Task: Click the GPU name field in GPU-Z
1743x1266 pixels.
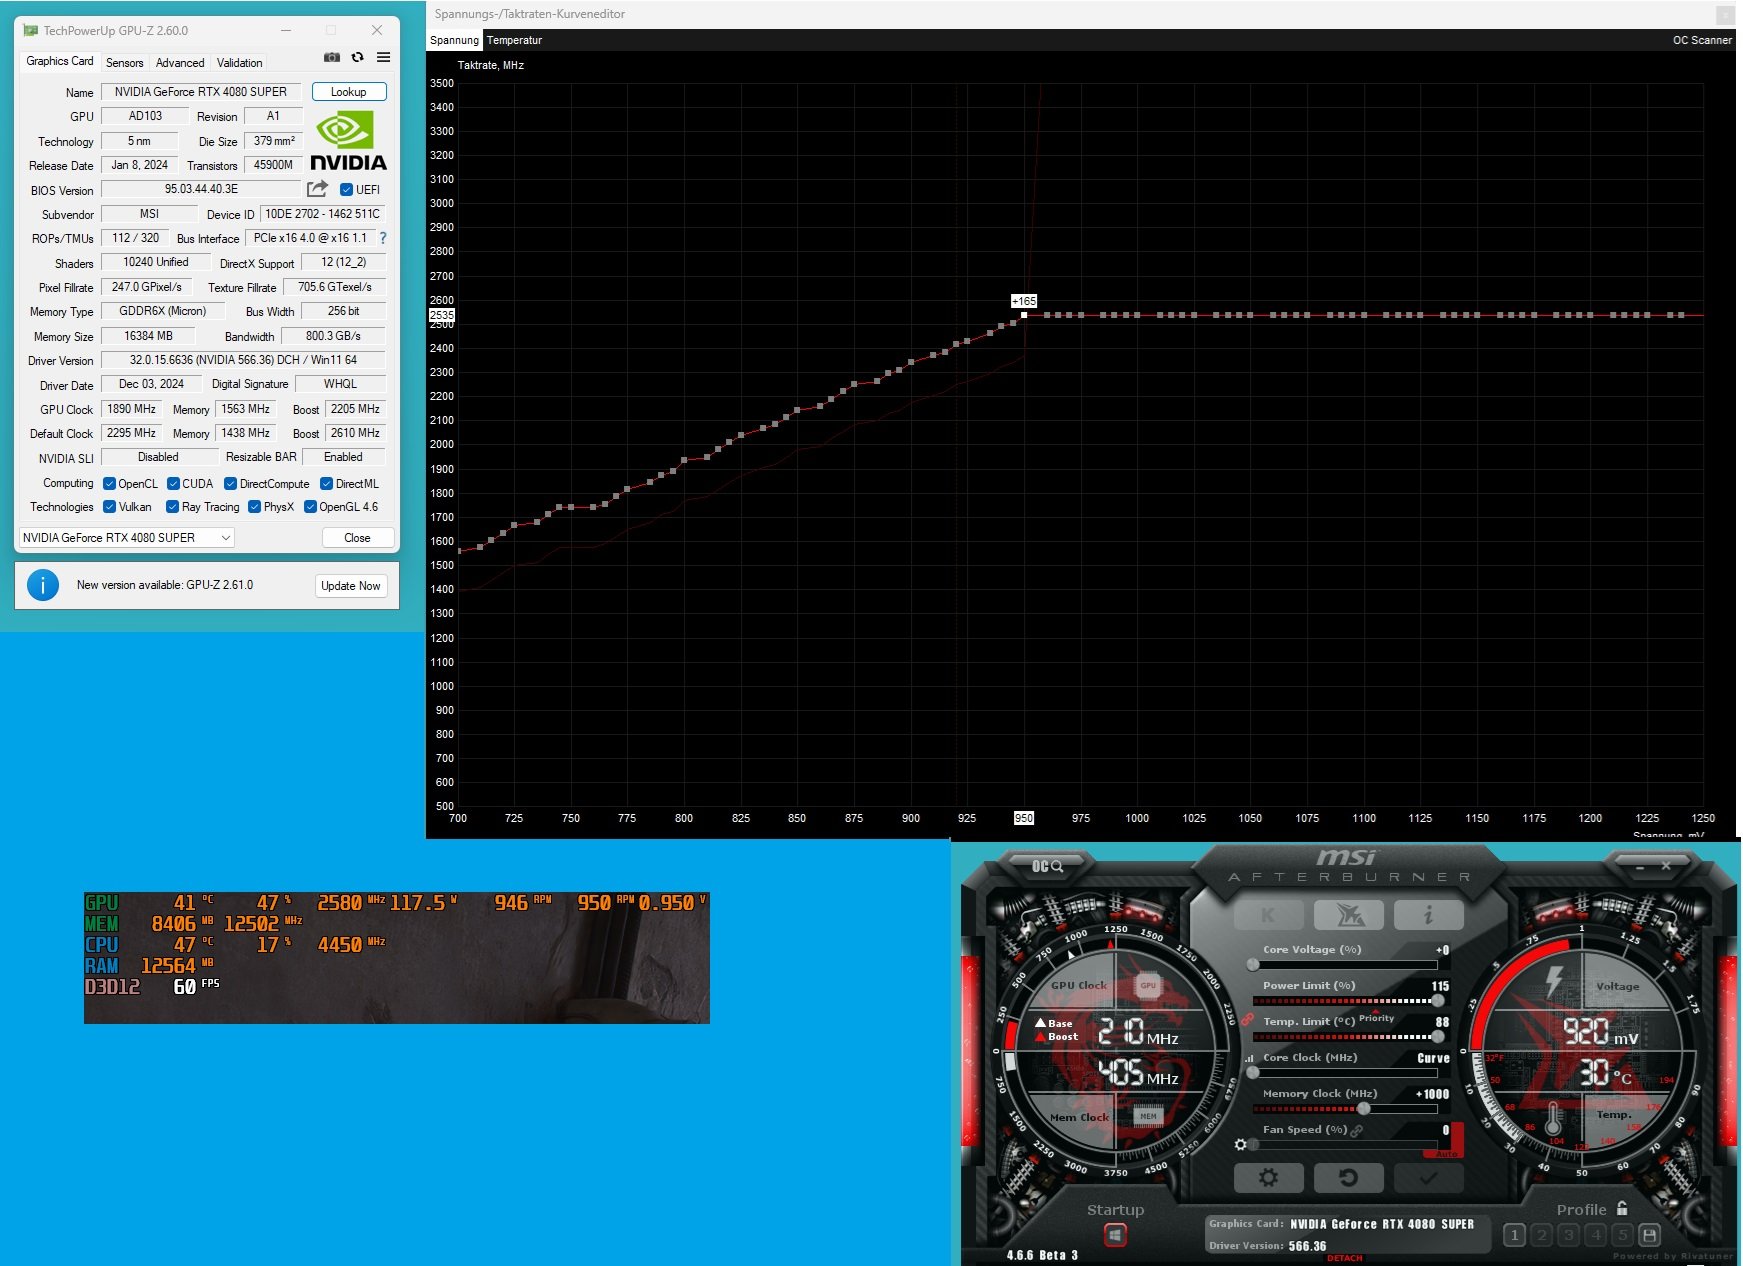Action: pyautogui.click(x=201, y=92)
